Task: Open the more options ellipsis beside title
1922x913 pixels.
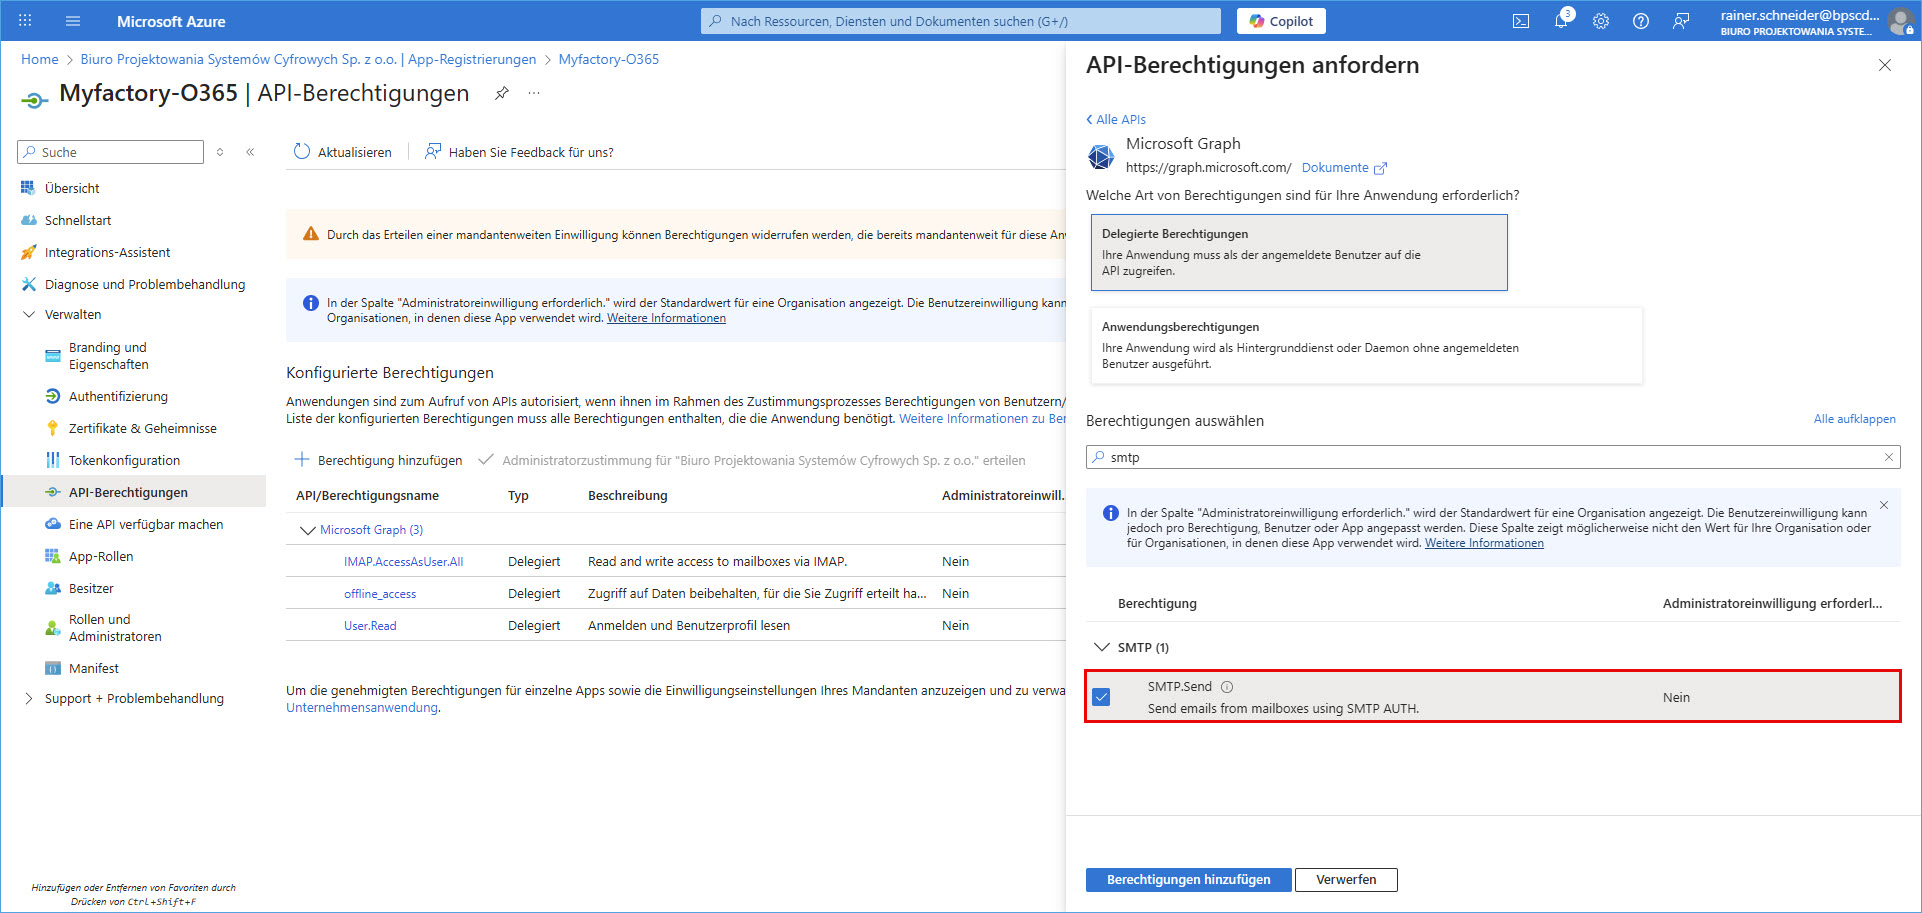Action: point(534,93)
